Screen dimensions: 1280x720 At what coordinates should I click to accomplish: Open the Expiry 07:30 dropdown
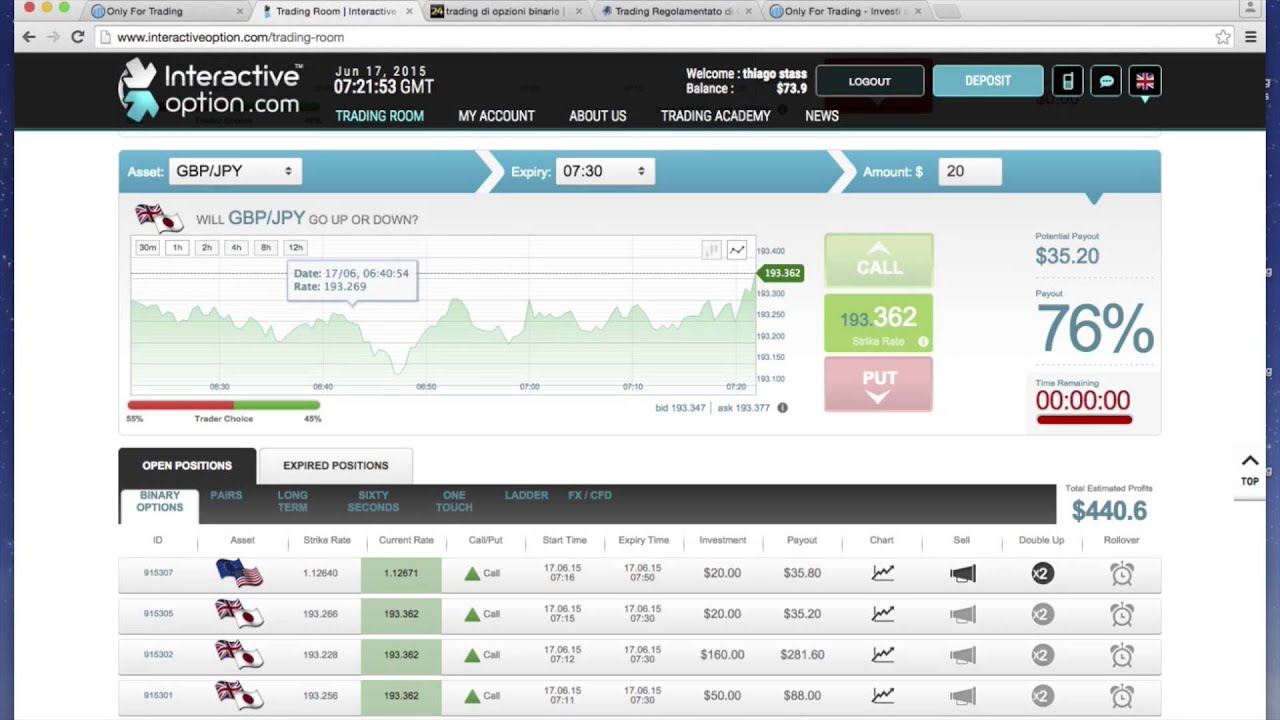tap(605, 171)
